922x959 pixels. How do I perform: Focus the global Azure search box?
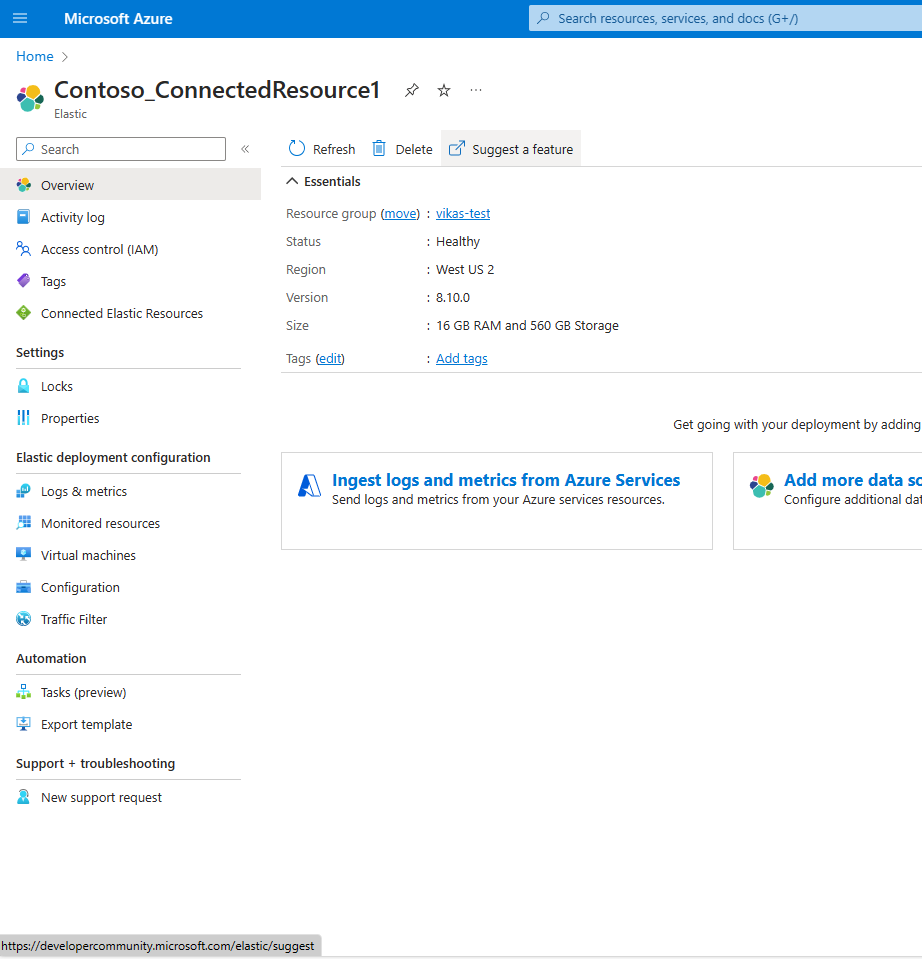(x=725, y=18)
